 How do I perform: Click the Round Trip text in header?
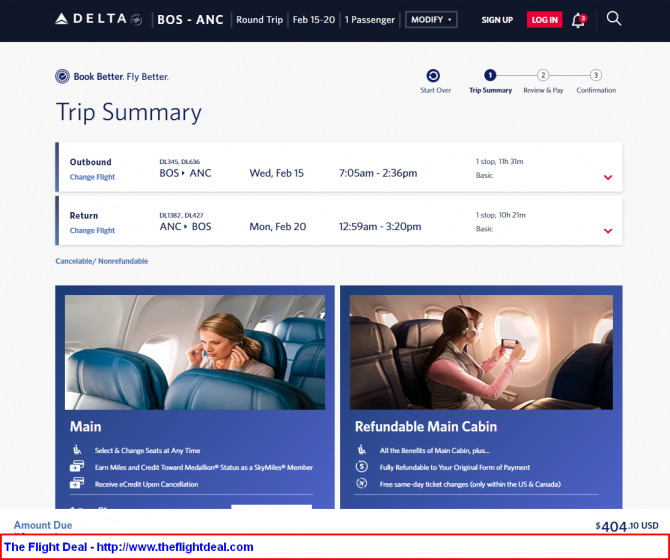coord(259,20)
